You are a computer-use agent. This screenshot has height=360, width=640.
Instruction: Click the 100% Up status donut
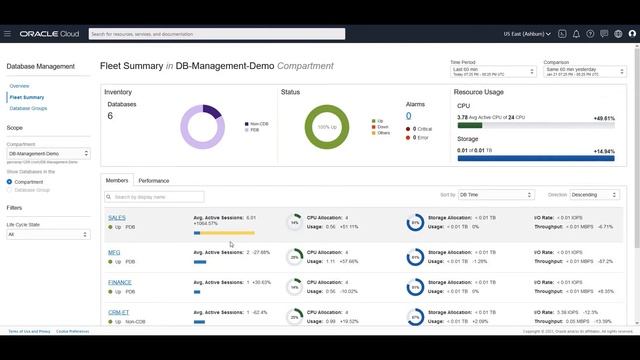coord(327,127)
